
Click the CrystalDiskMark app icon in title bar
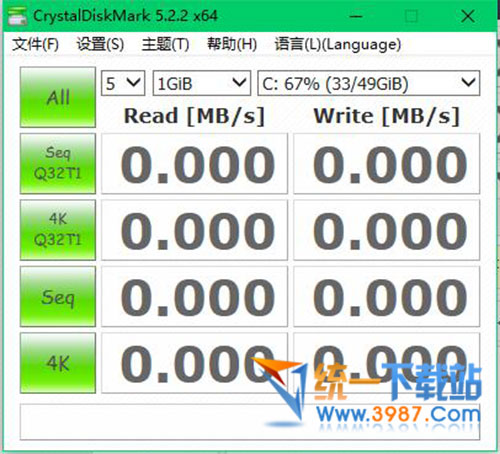click(17, 16)
